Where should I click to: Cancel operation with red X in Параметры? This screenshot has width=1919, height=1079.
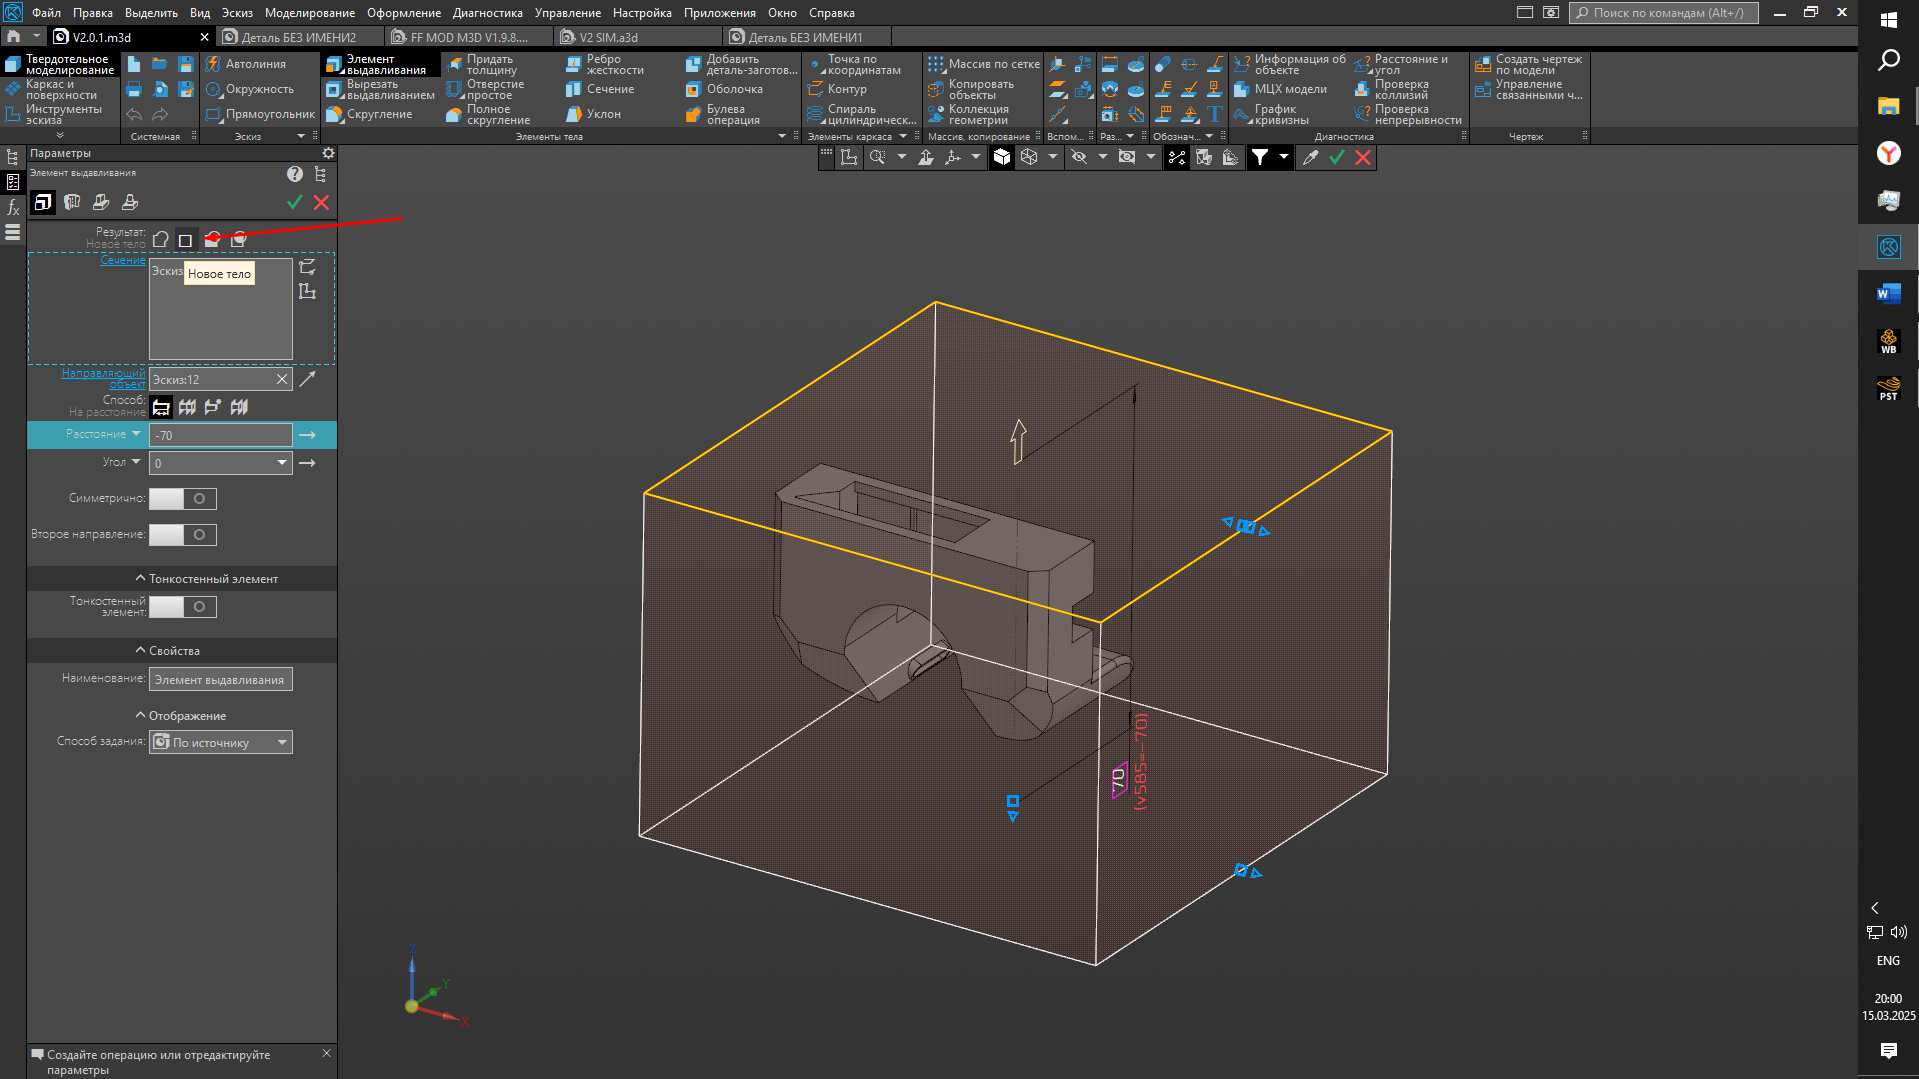pos(321,202)
